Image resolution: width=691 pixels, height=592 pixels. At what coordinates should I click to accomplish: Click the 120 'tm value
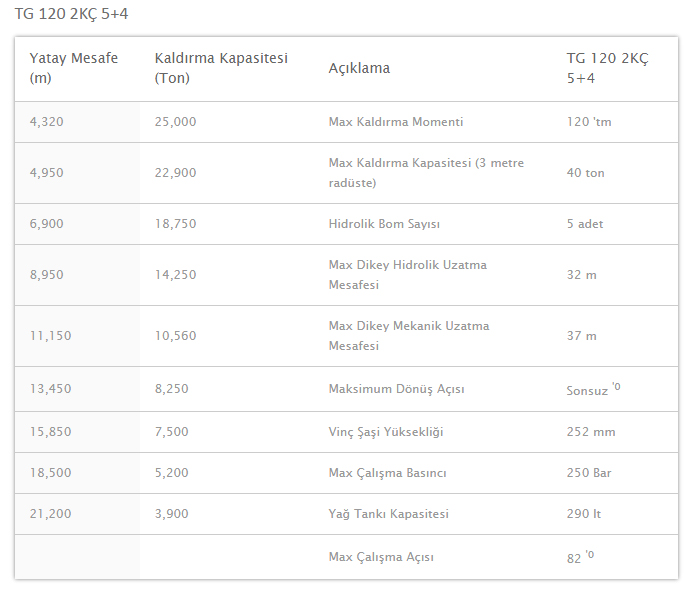[x=588, y=122]
